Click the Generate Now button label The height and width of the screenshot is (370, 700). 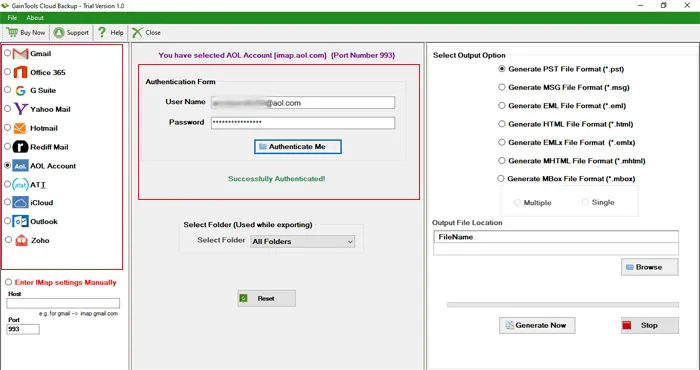[x=541, y=325]
